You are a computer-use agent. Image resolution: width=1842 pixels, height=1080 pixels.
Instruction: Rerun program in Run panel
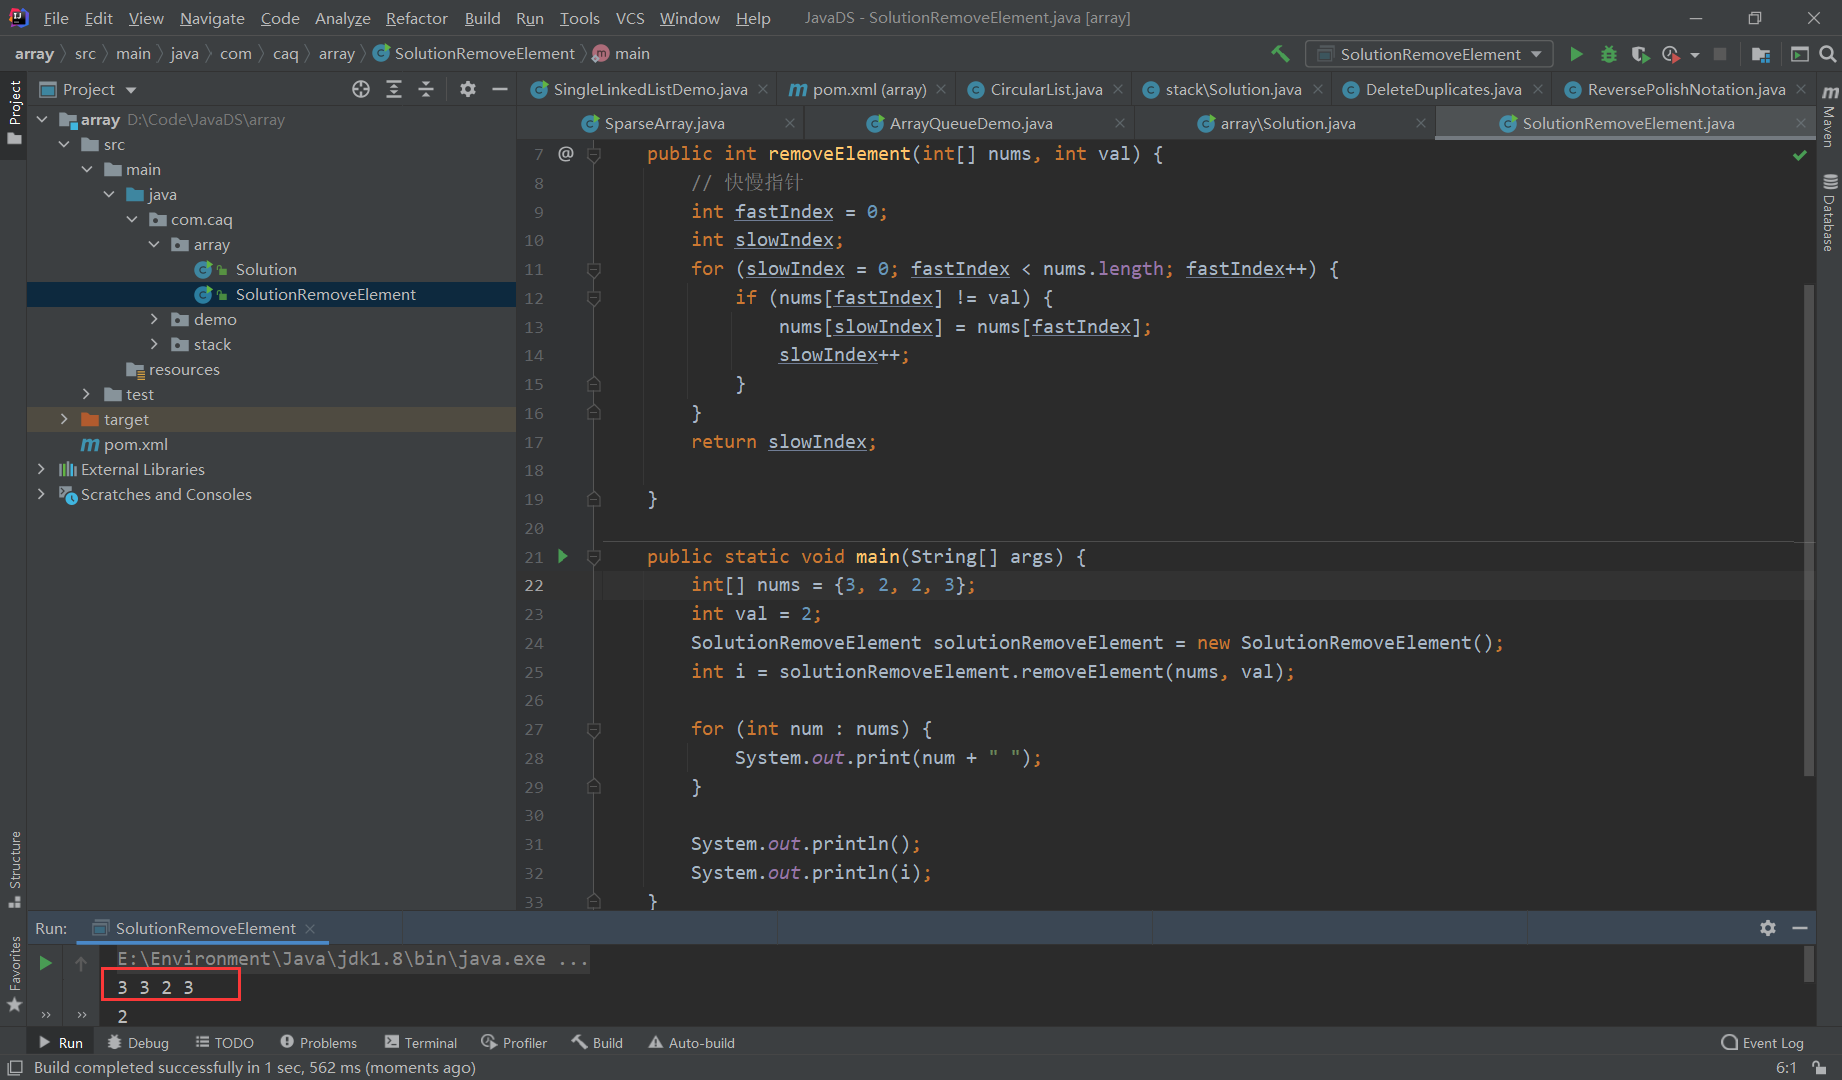(45, 962)
